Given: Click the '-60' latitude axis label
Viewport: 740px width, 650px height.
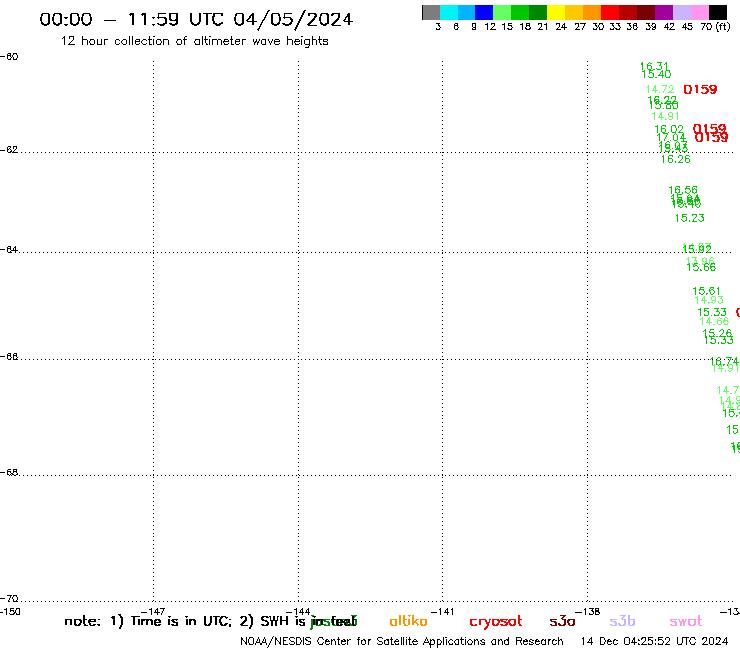Looking at the screenshot, I should pos(9,57).
